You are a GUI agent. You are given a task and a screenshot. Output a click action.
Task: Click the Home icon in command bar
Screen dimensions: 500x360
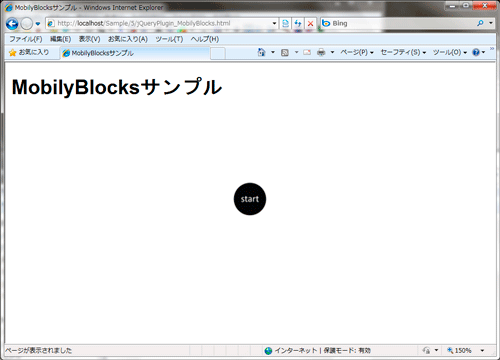[261, 52]
